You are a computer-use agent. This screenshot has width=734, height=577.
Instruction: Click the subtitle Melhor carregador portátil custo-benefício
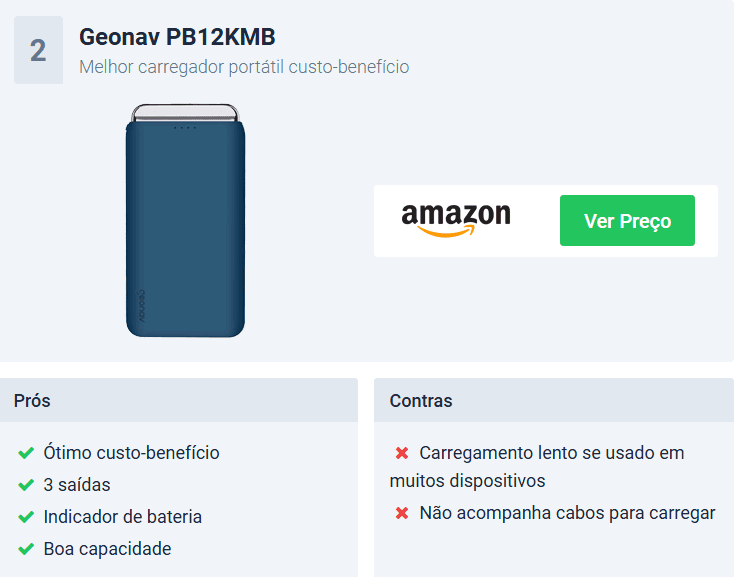coord(244,67)
